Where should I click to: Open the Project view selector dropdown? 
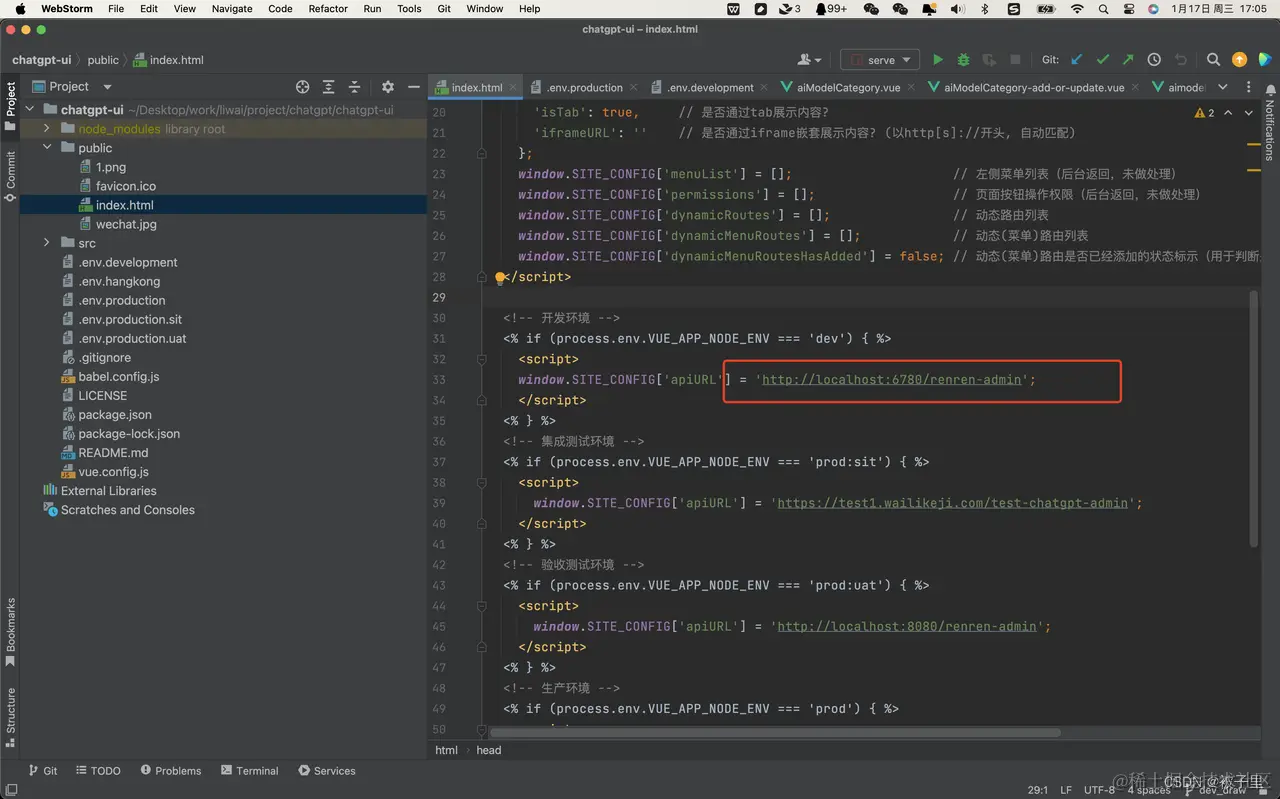72,87
